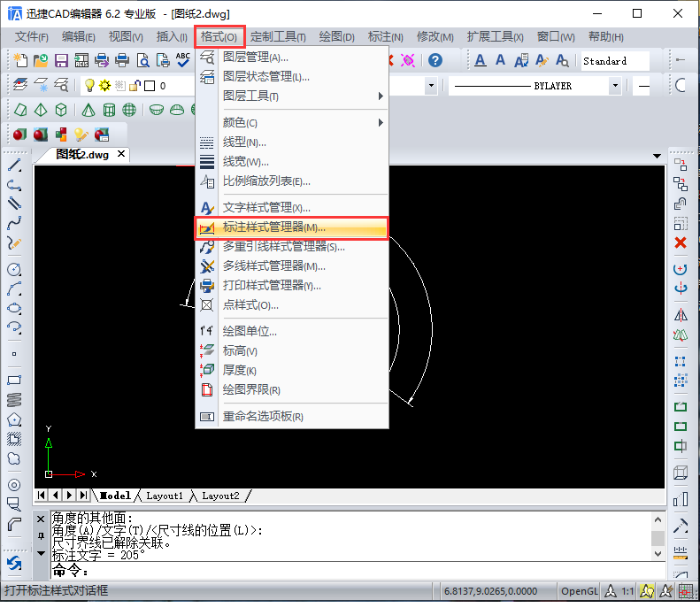Select the Spline curve tool

pos(14,223)
